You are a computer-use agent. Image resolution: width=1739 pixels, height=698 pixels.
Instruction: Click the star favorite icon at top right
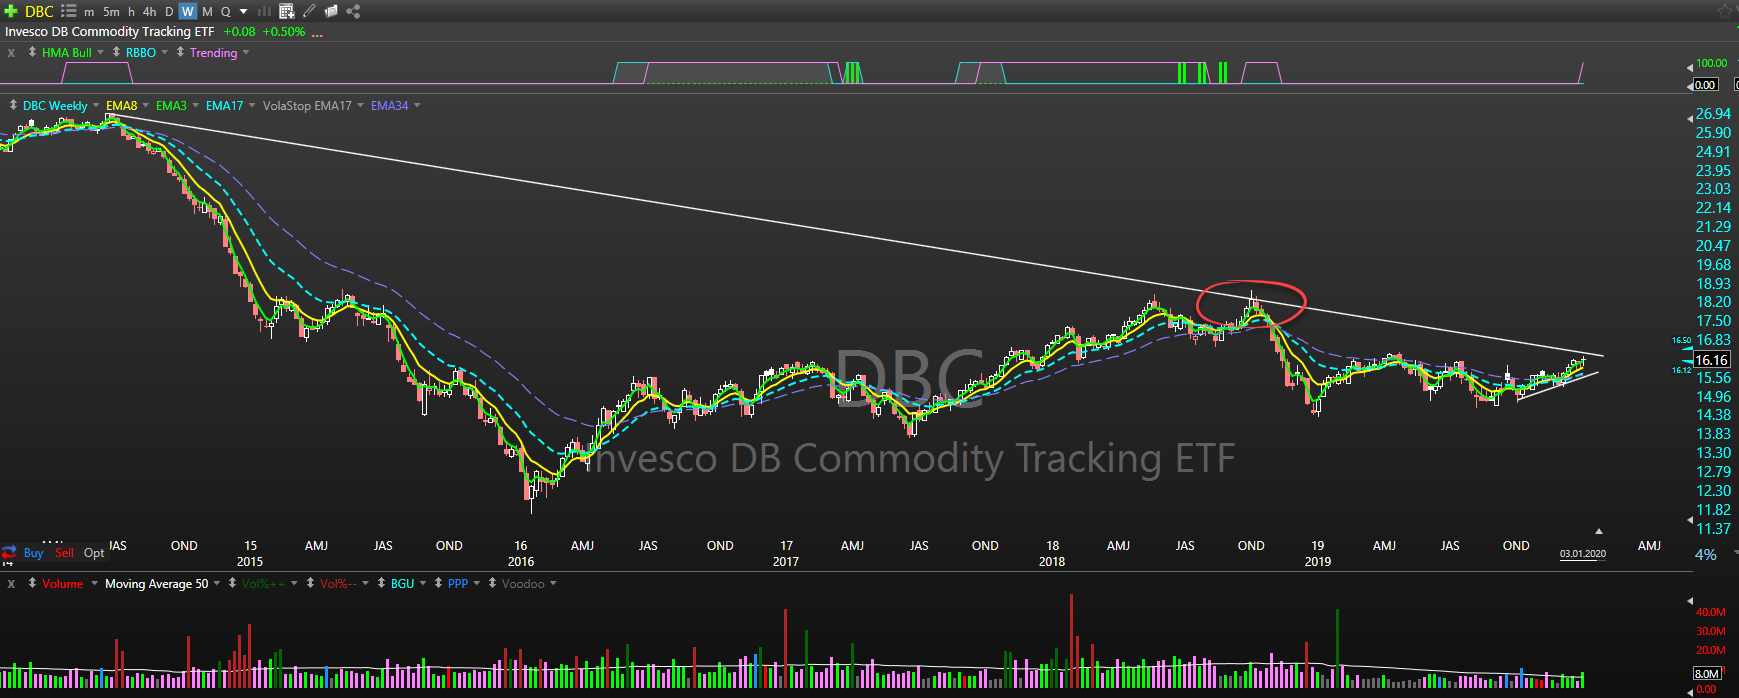(x=1725, y=11)
